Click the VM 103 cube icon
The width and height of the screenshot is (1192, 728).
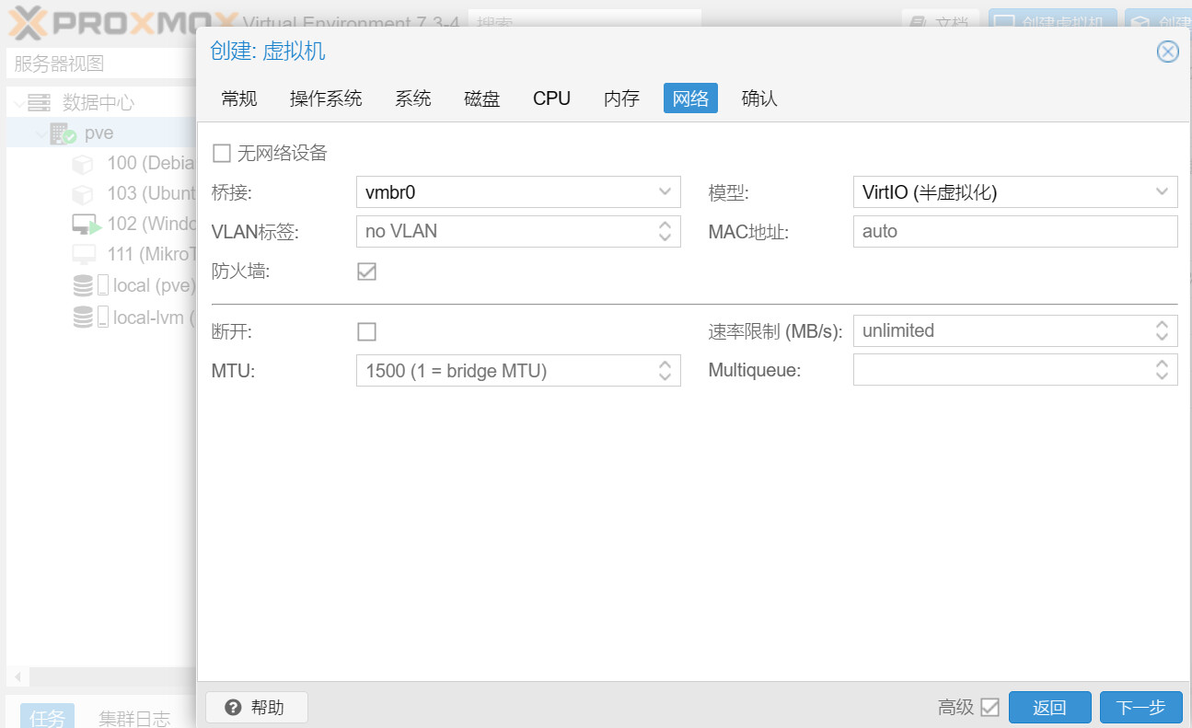[83, 194]
